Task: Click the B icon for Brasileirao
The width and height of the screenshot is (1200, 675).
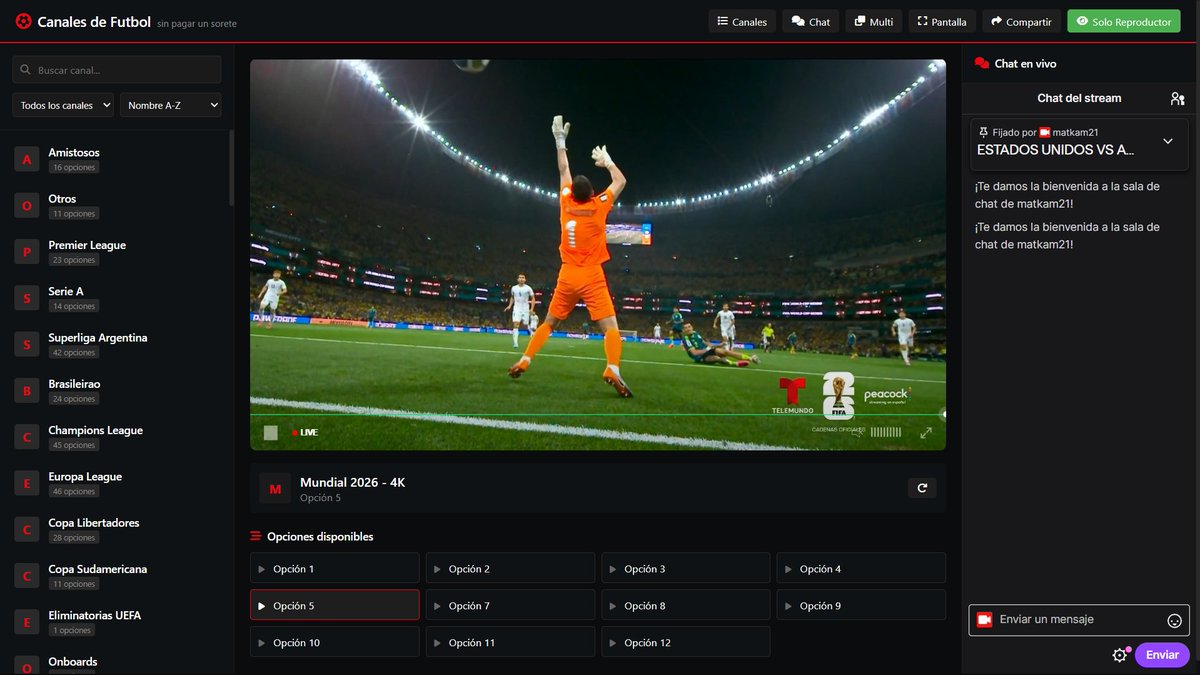Action: tap(27, 390)
